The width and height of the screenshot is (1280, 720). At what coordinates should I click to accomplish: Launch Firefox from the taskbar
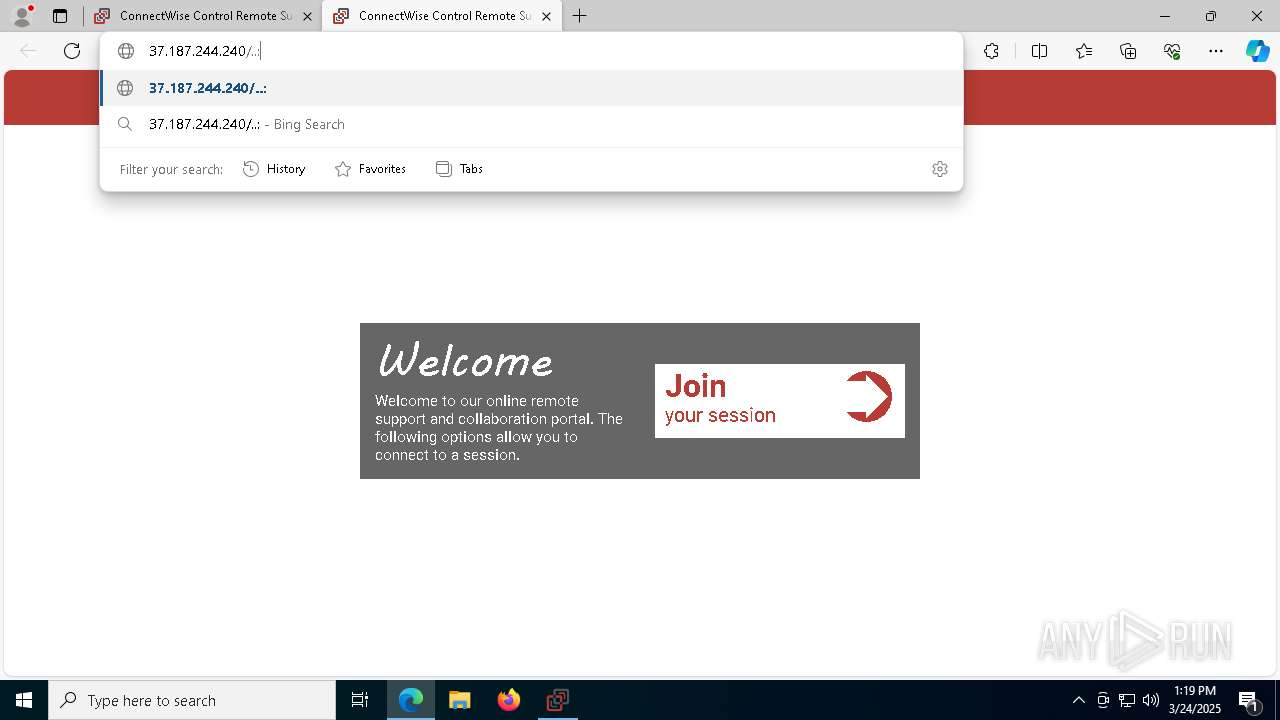point(509,700)
